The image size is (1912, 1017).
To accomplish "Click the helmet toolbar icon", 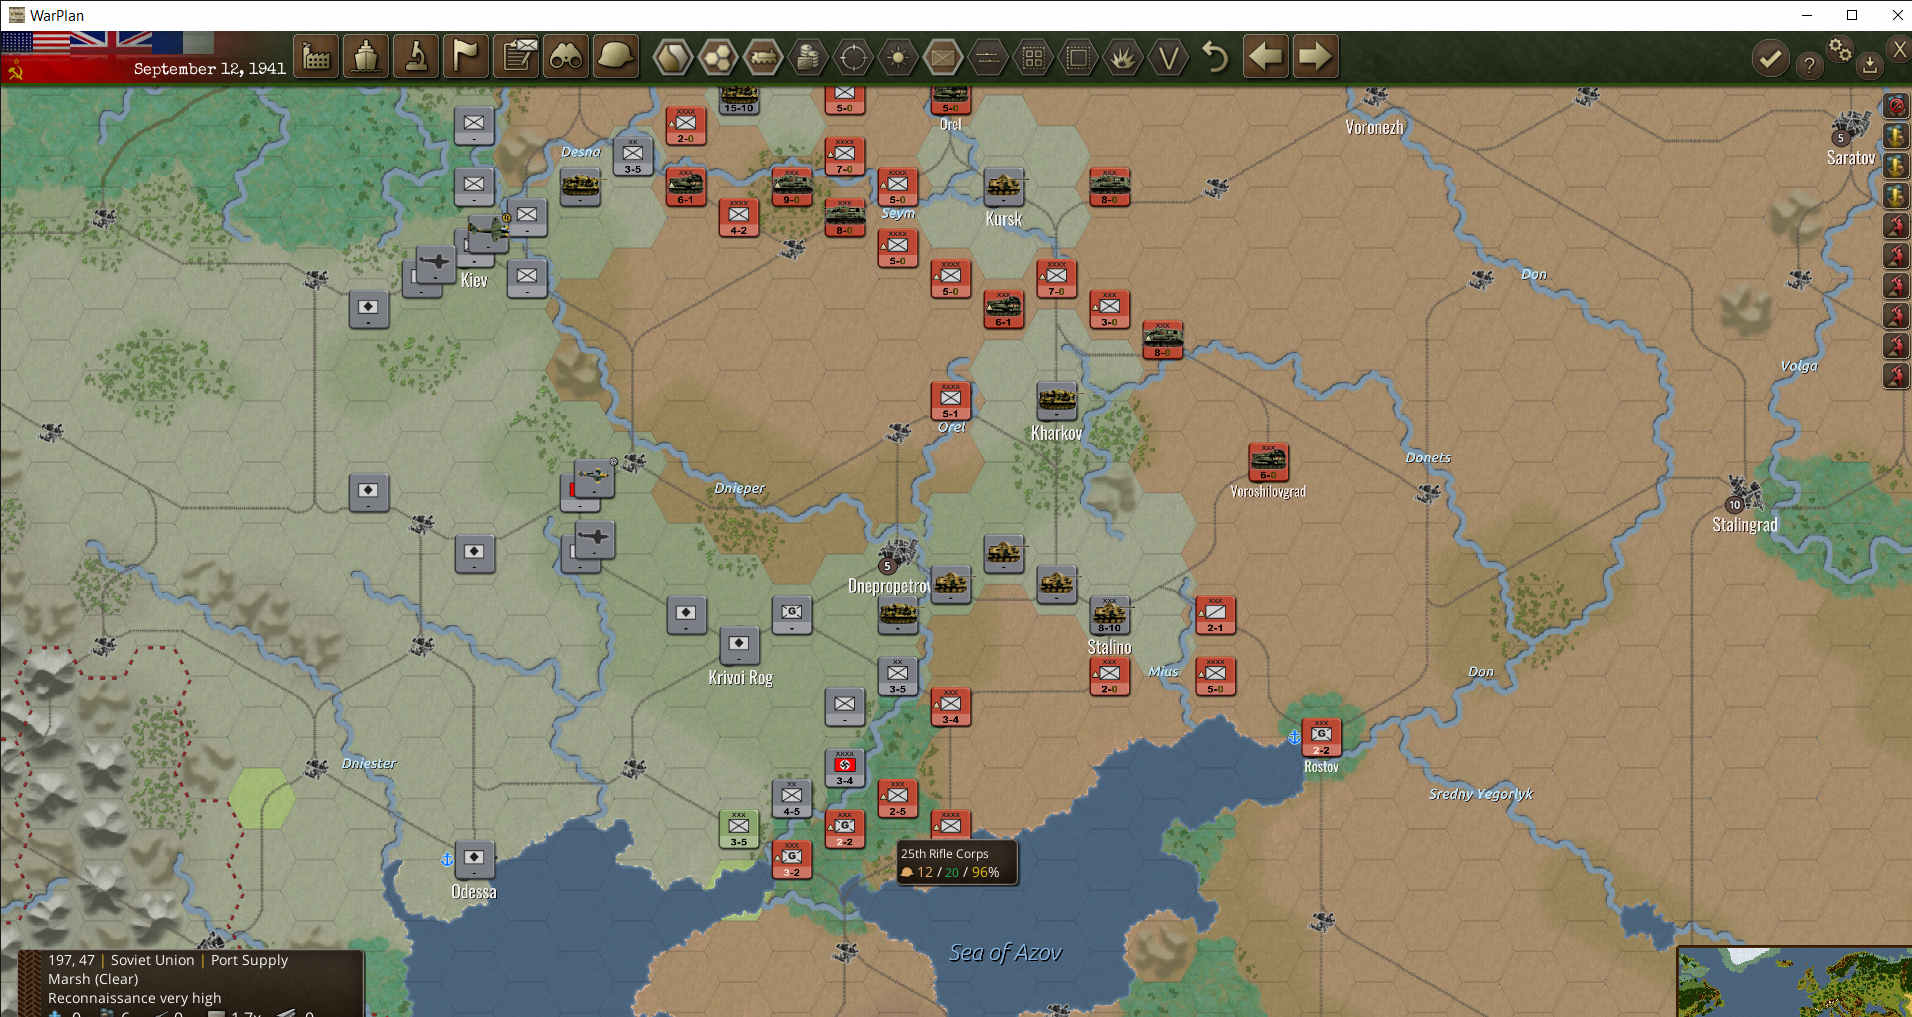I will point(616,57).
